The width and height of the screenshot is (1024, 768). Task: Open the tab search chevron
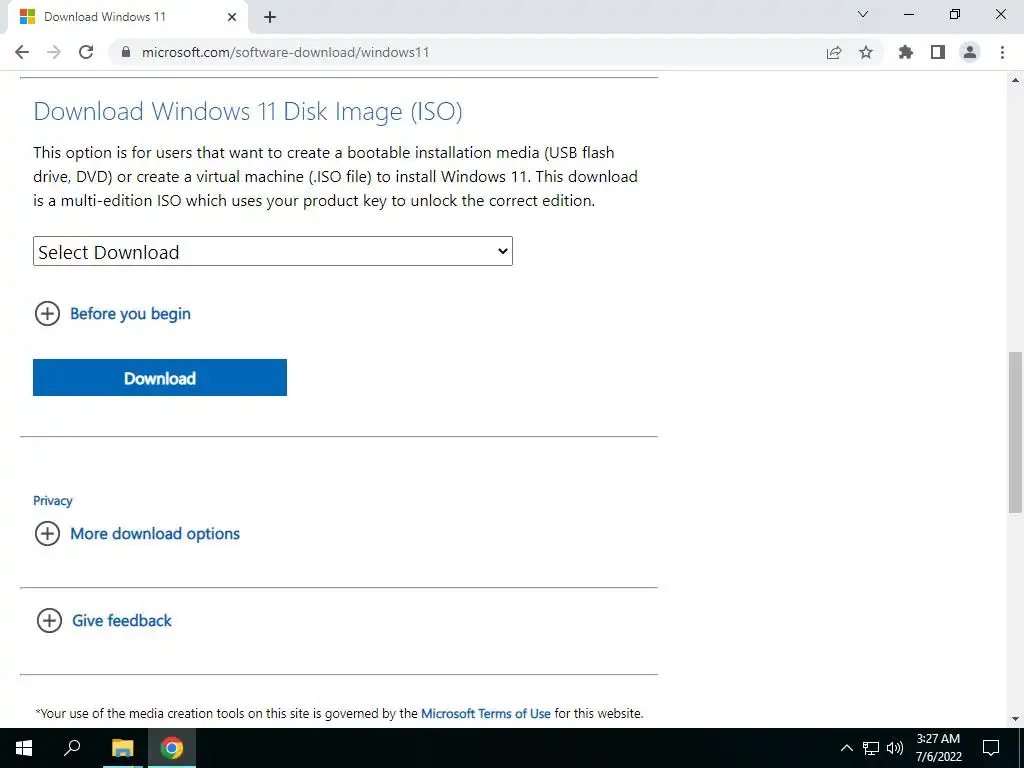[x=863, y=14]
